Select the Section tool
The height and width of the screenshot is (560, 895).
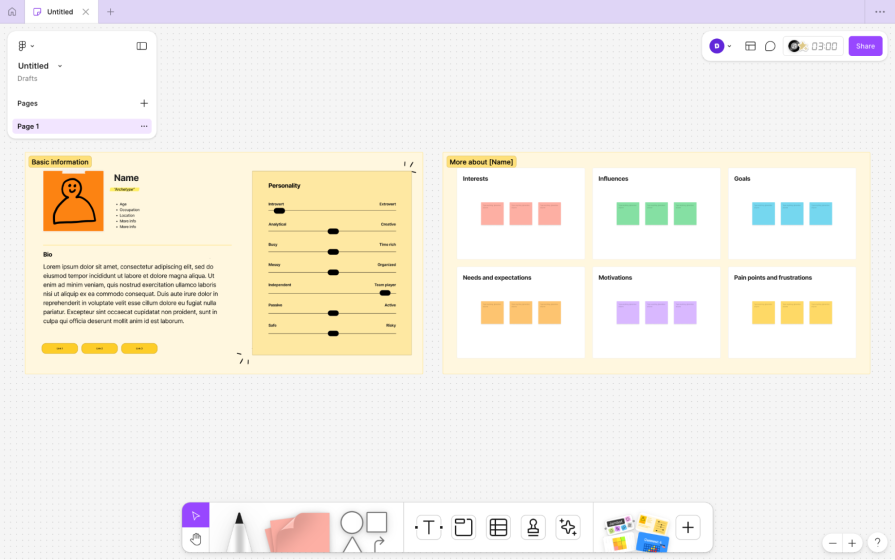click(x=463, y=527)
